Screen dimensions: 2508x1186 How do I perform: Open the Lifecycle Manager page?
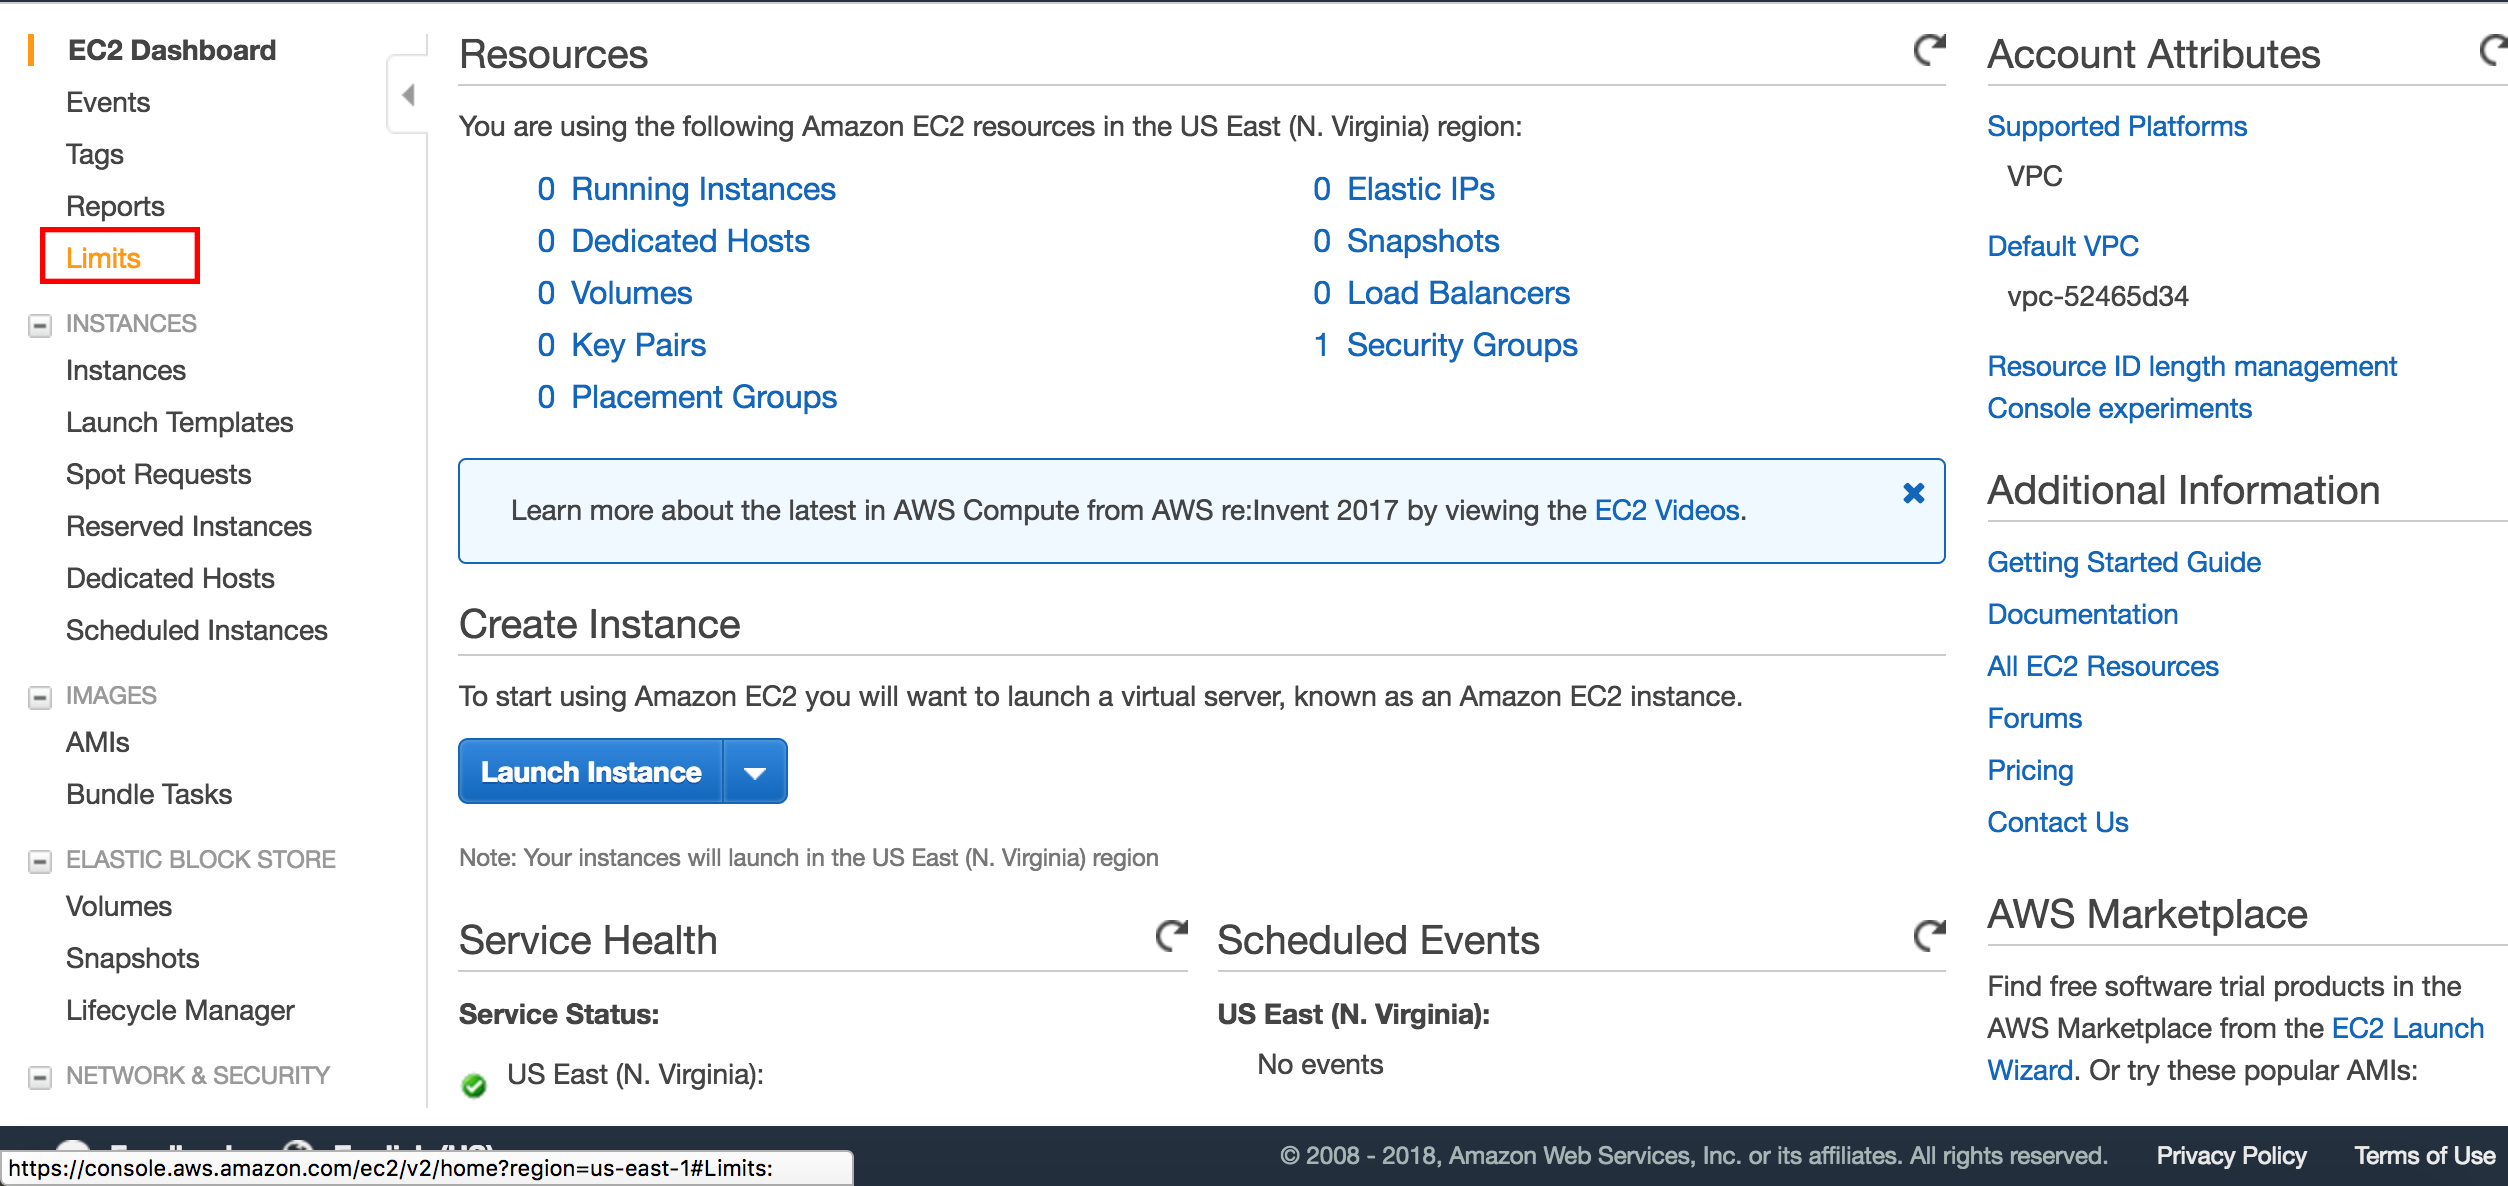180,1010
